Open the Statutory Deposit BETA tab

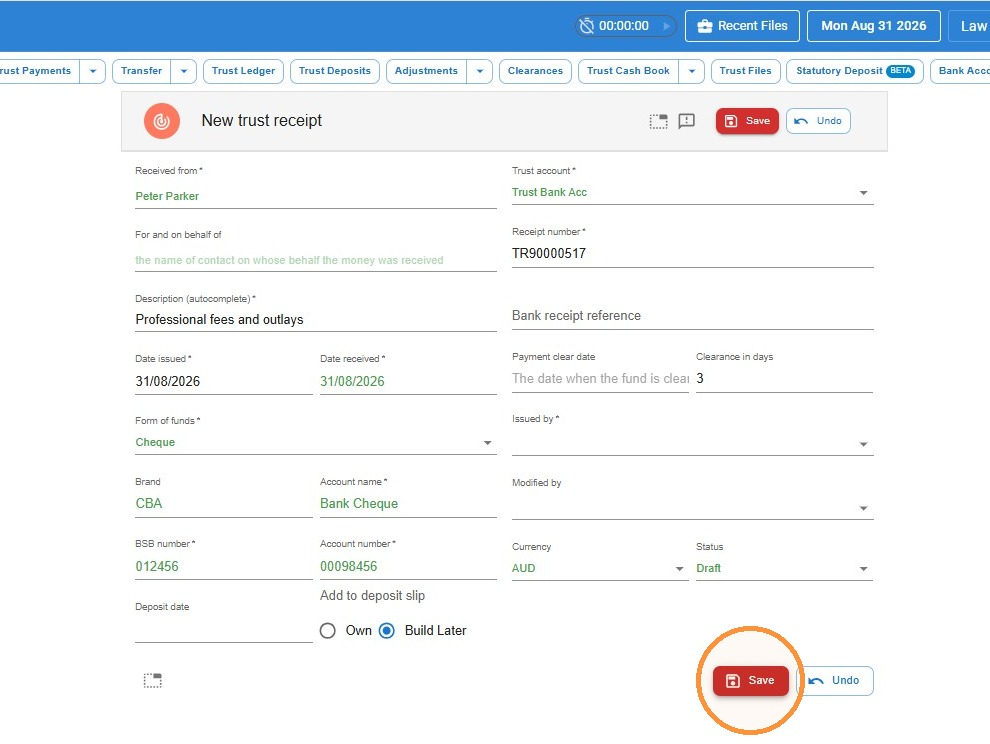pos(855,71)
